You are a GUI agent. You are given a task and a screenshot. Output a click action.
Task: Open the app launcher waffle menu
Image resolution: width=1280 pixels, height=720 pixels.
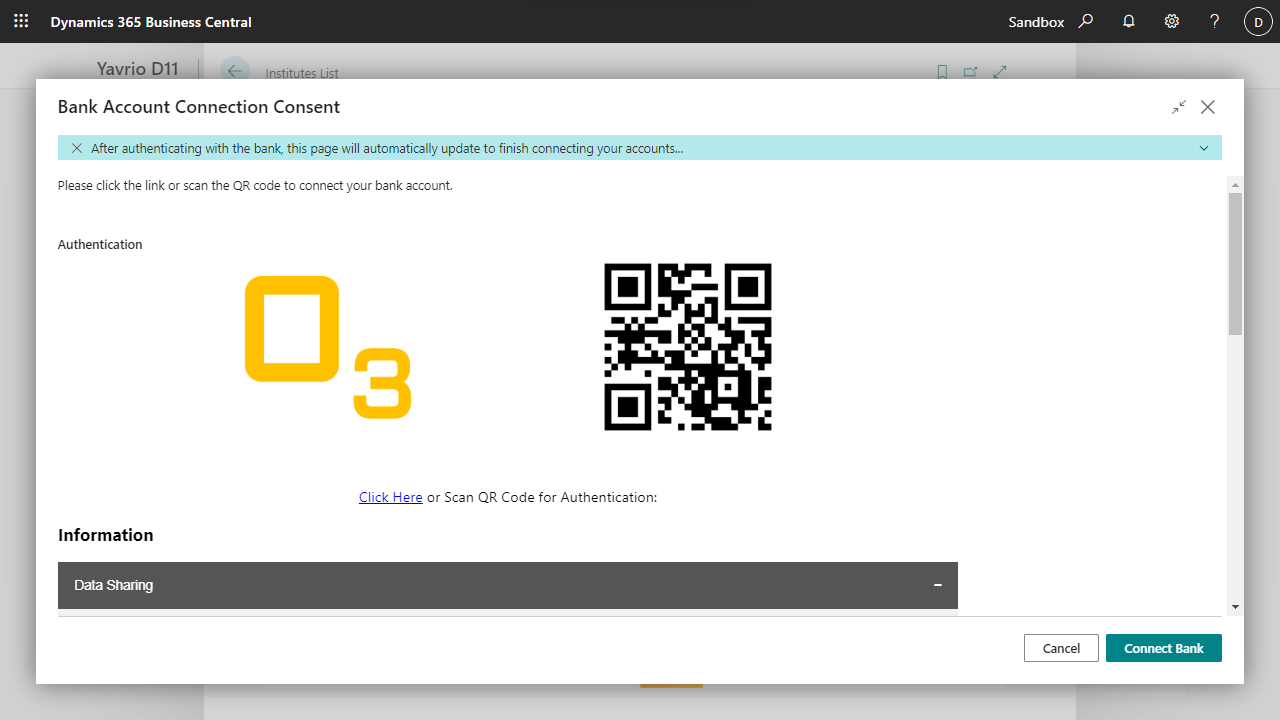tap(21, 21)
